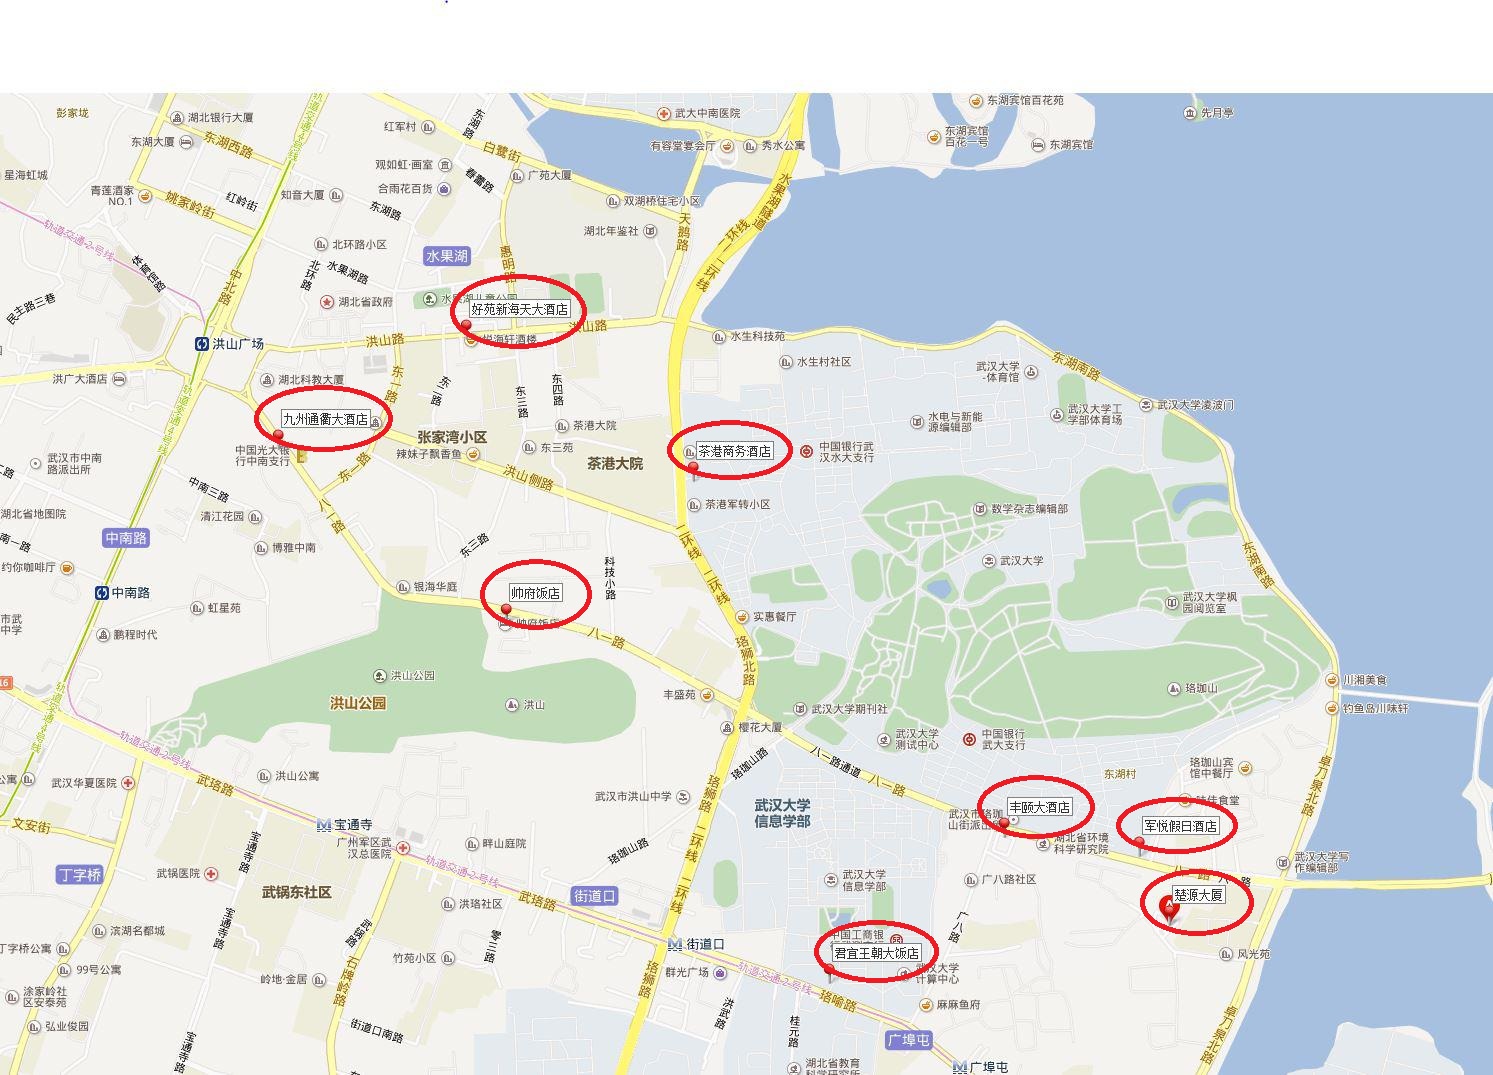This screenshot has width=1493, height=1075.
Task: Click the 武大中南医院 hospital cross icon
Action: (x=664, y=114)
